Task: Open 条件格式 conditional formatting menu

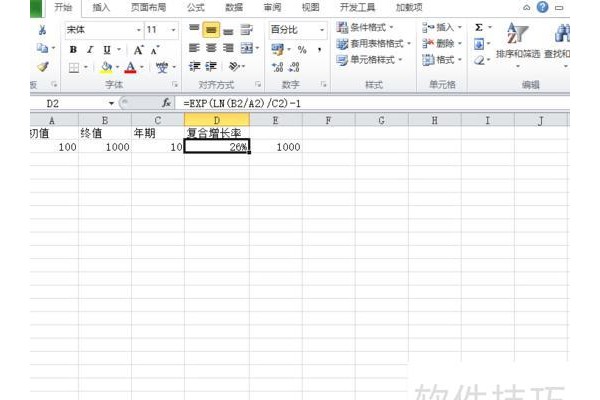Action: [365, 27]
